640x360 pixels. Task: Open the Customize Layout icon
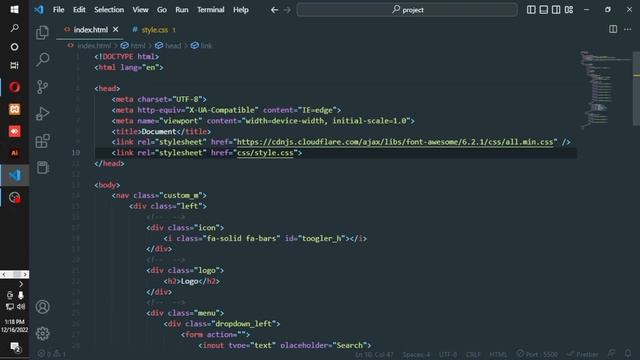(x=569, y=10)
